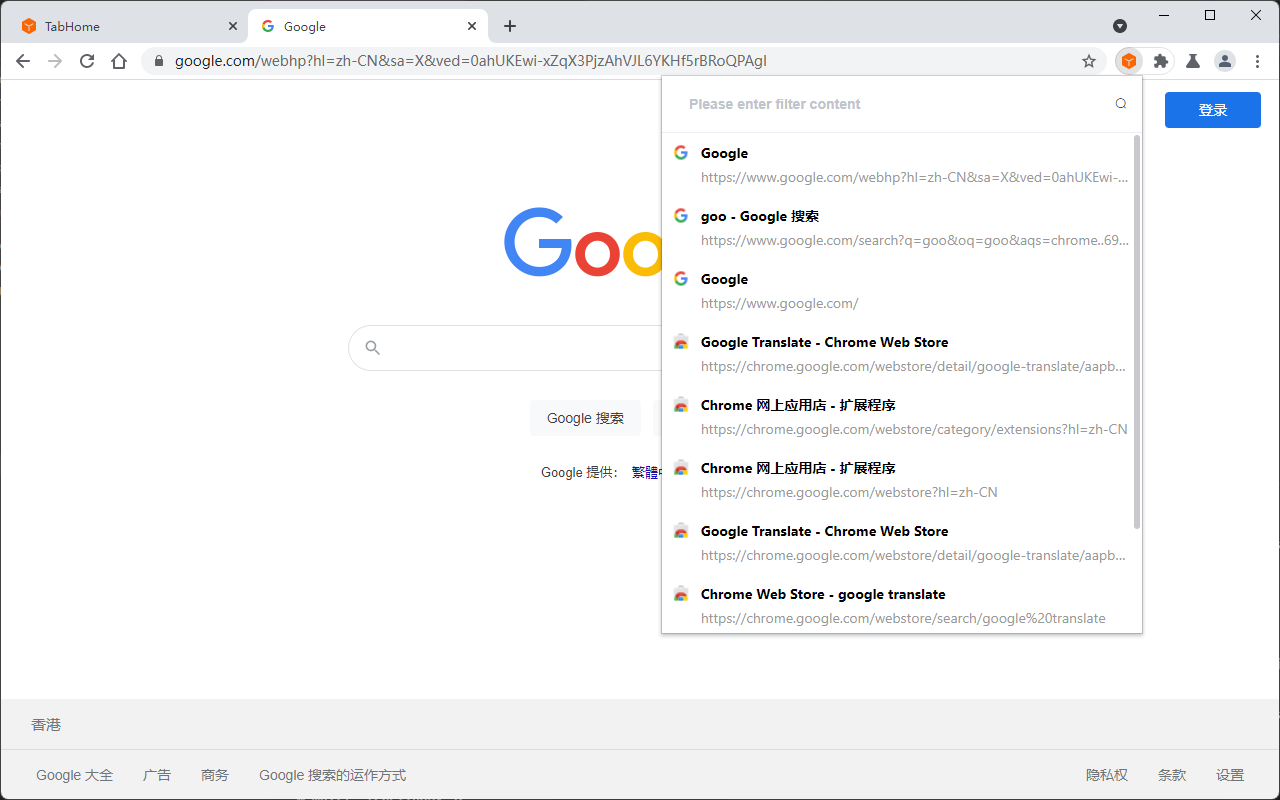Open the Chrome Labs beaker icon
The image size is (1280, 800).
[1192, 61]
